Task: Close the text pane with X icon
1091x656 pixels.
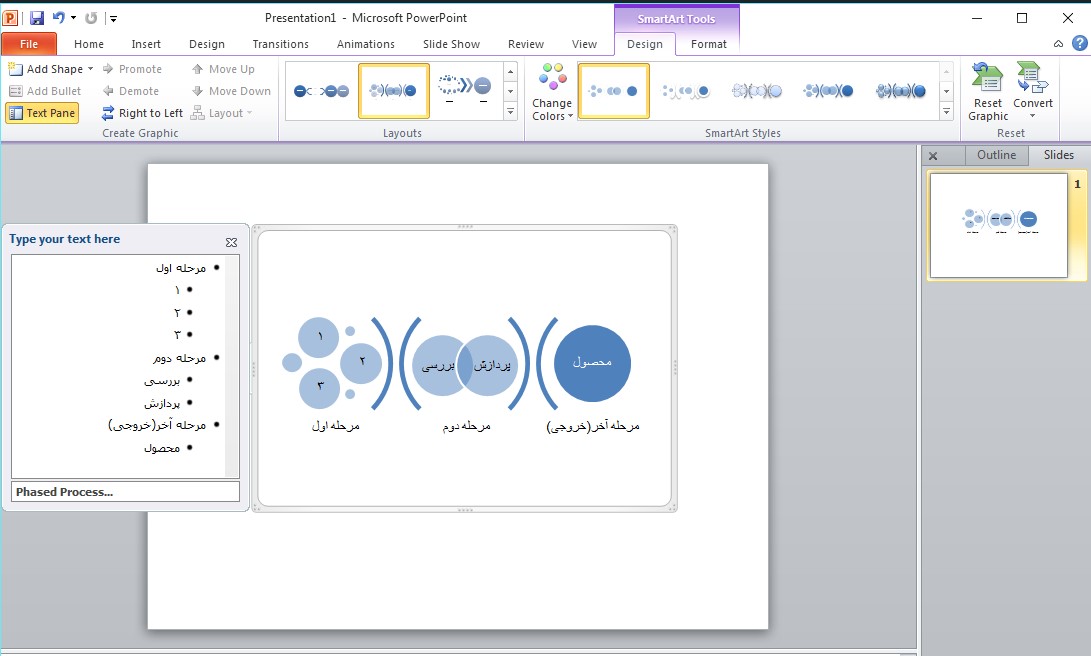Action: [231, 242]
